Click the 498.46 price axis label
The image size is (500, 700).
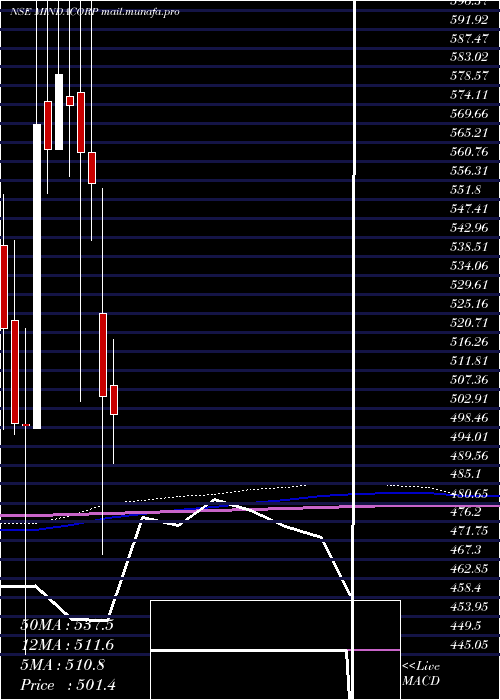click(x=469, y=417)
